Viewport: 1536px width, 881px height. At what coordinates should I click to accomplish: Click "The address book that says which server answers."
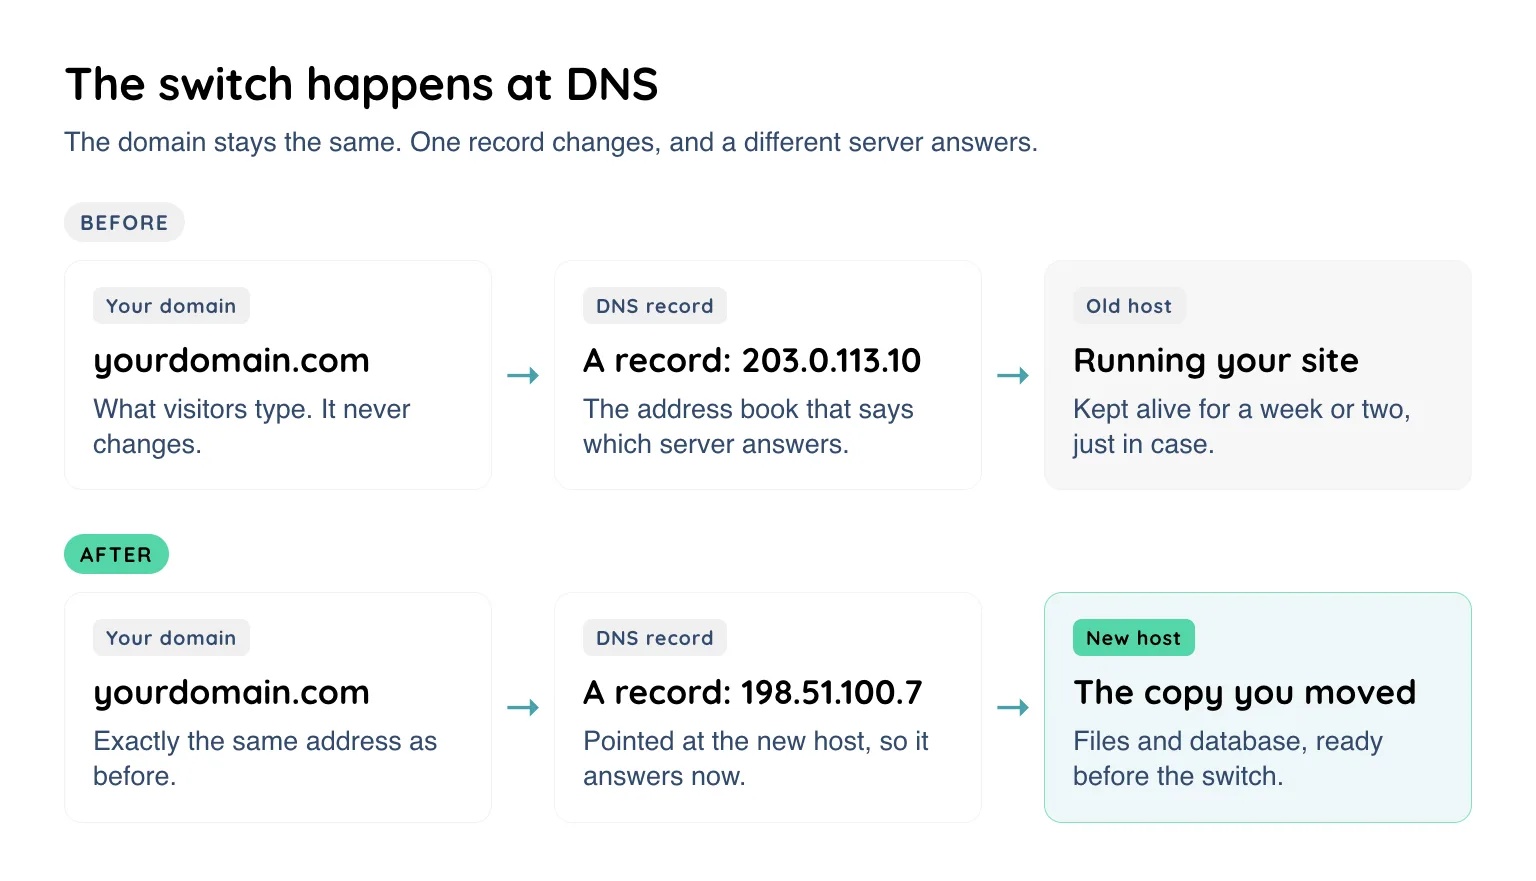(x=748, y=426)
